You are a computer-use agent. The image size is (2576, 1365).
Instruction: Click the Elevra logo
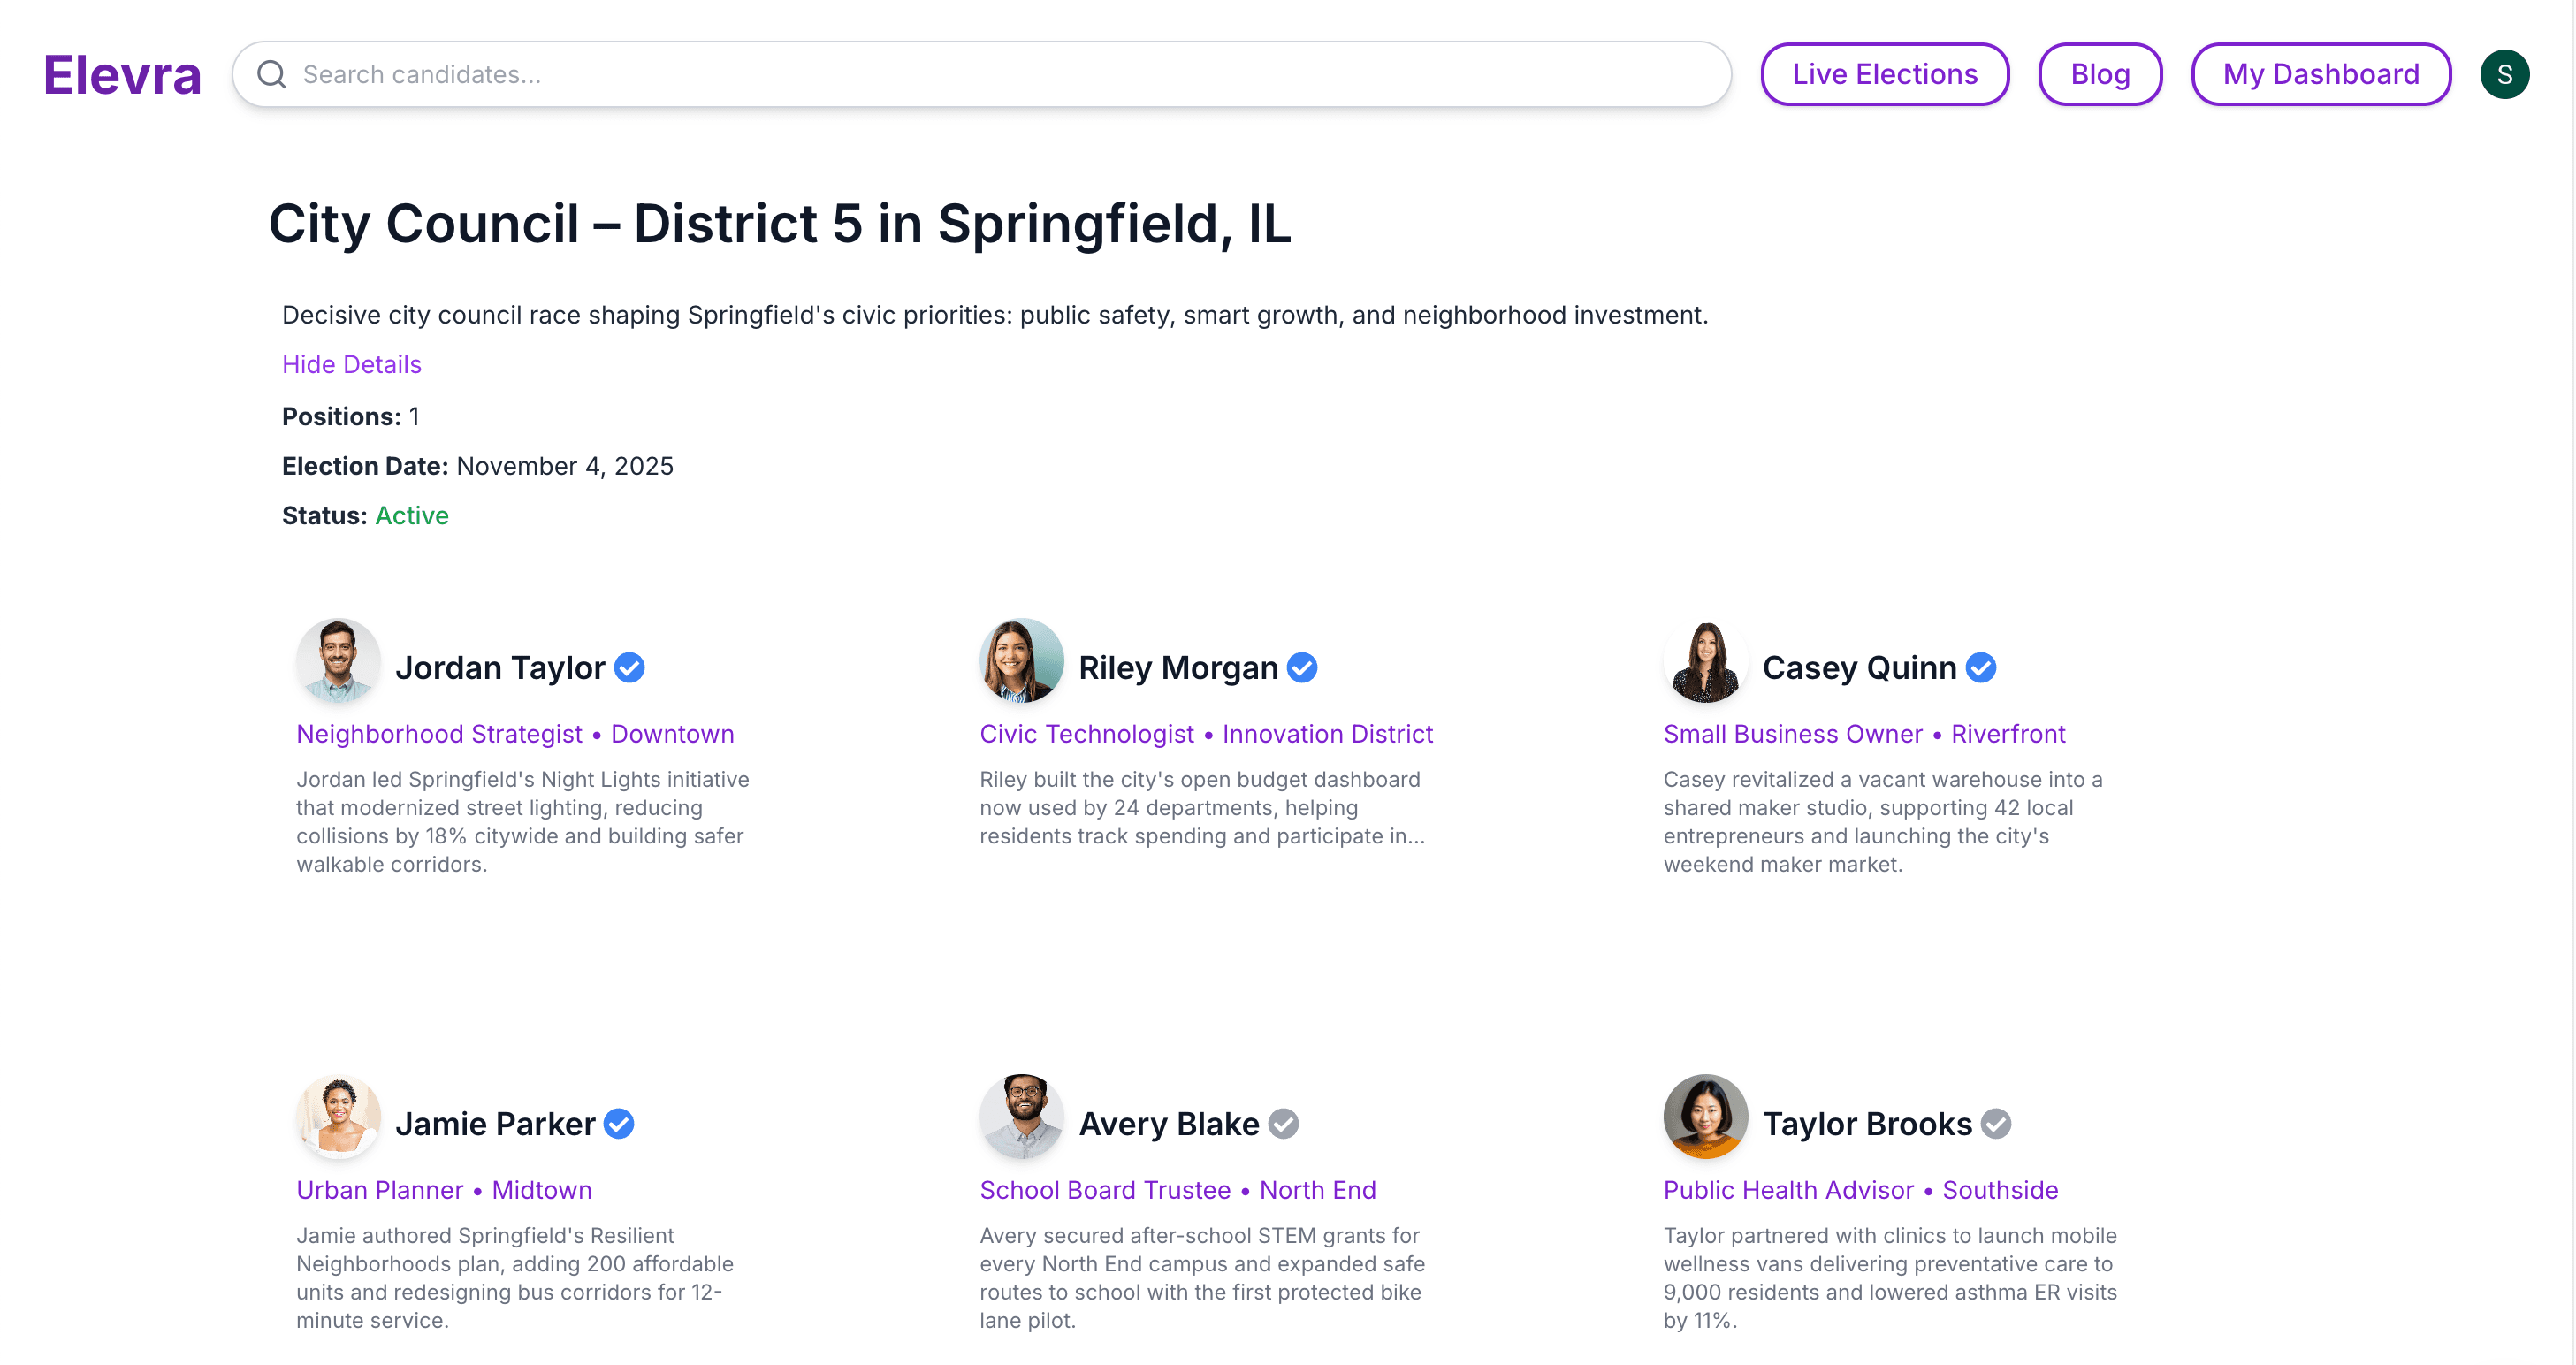pyautogui.click(x=122, y=74)
